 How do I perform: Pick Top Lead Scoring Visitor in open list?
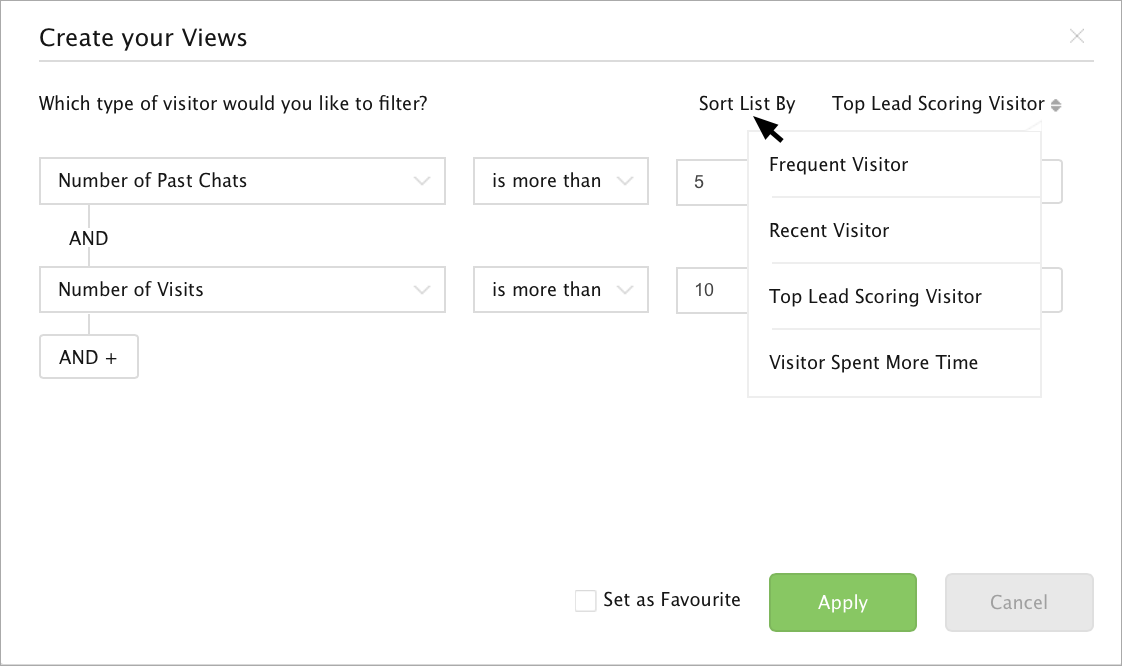coord(875,297)
